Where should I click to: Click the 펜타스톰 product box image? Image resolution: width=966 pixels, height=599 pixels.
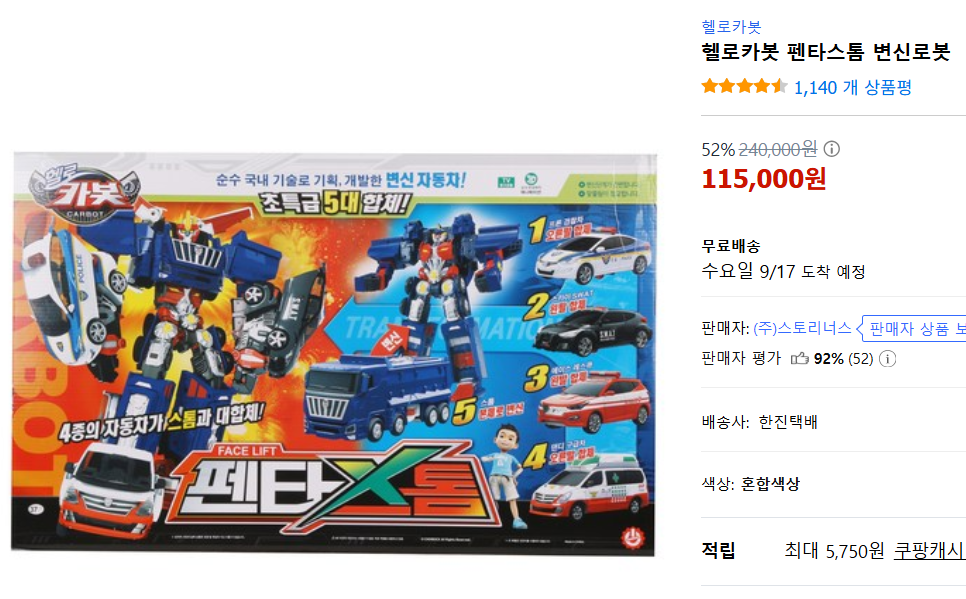[334, 353]
